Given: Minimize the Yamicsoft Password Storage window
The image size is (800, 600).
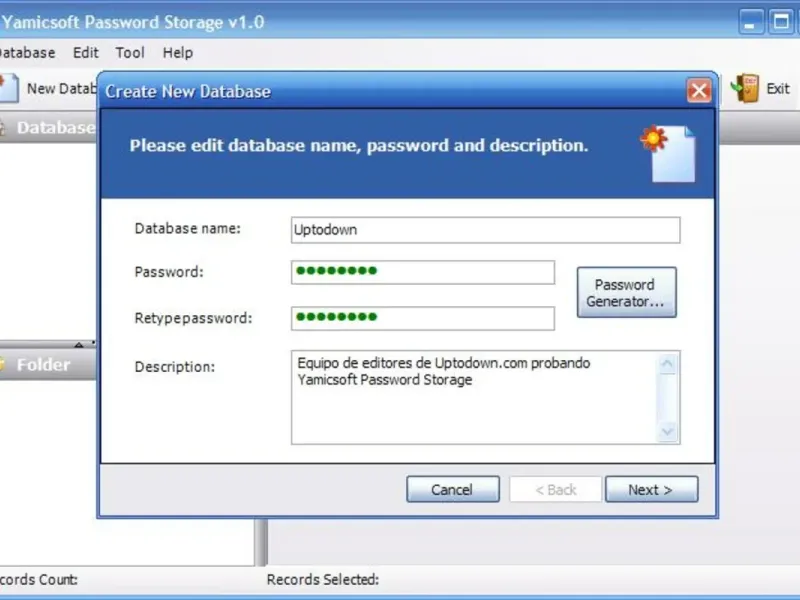Looking at the screenshot, I should [x=751, y=22].
